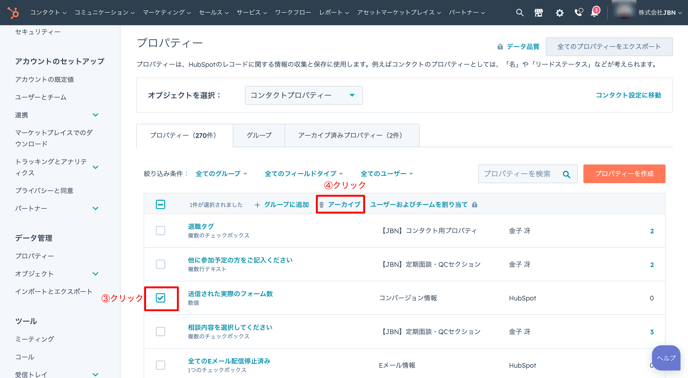
Task: Expand the 受信トレイ sidebar section
Action: 95,374
